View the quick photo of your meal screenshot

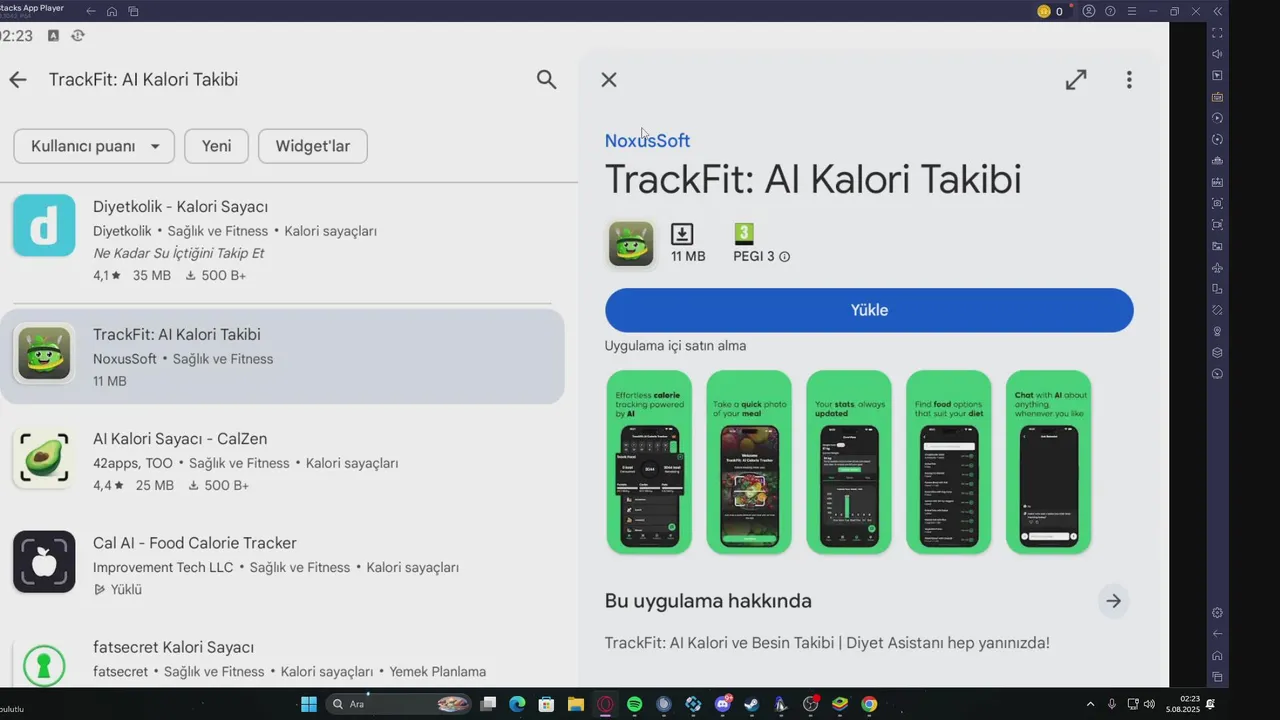tap(749, 462)
